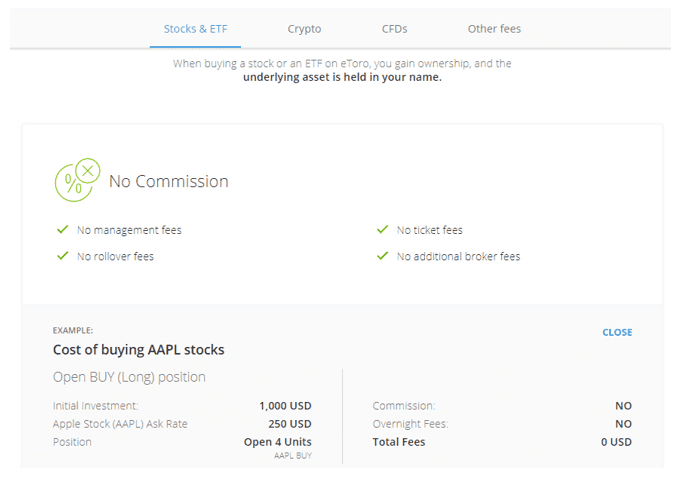Click the 'Position' row label
This screenshot has height=478, width=674.
point(72,442)
